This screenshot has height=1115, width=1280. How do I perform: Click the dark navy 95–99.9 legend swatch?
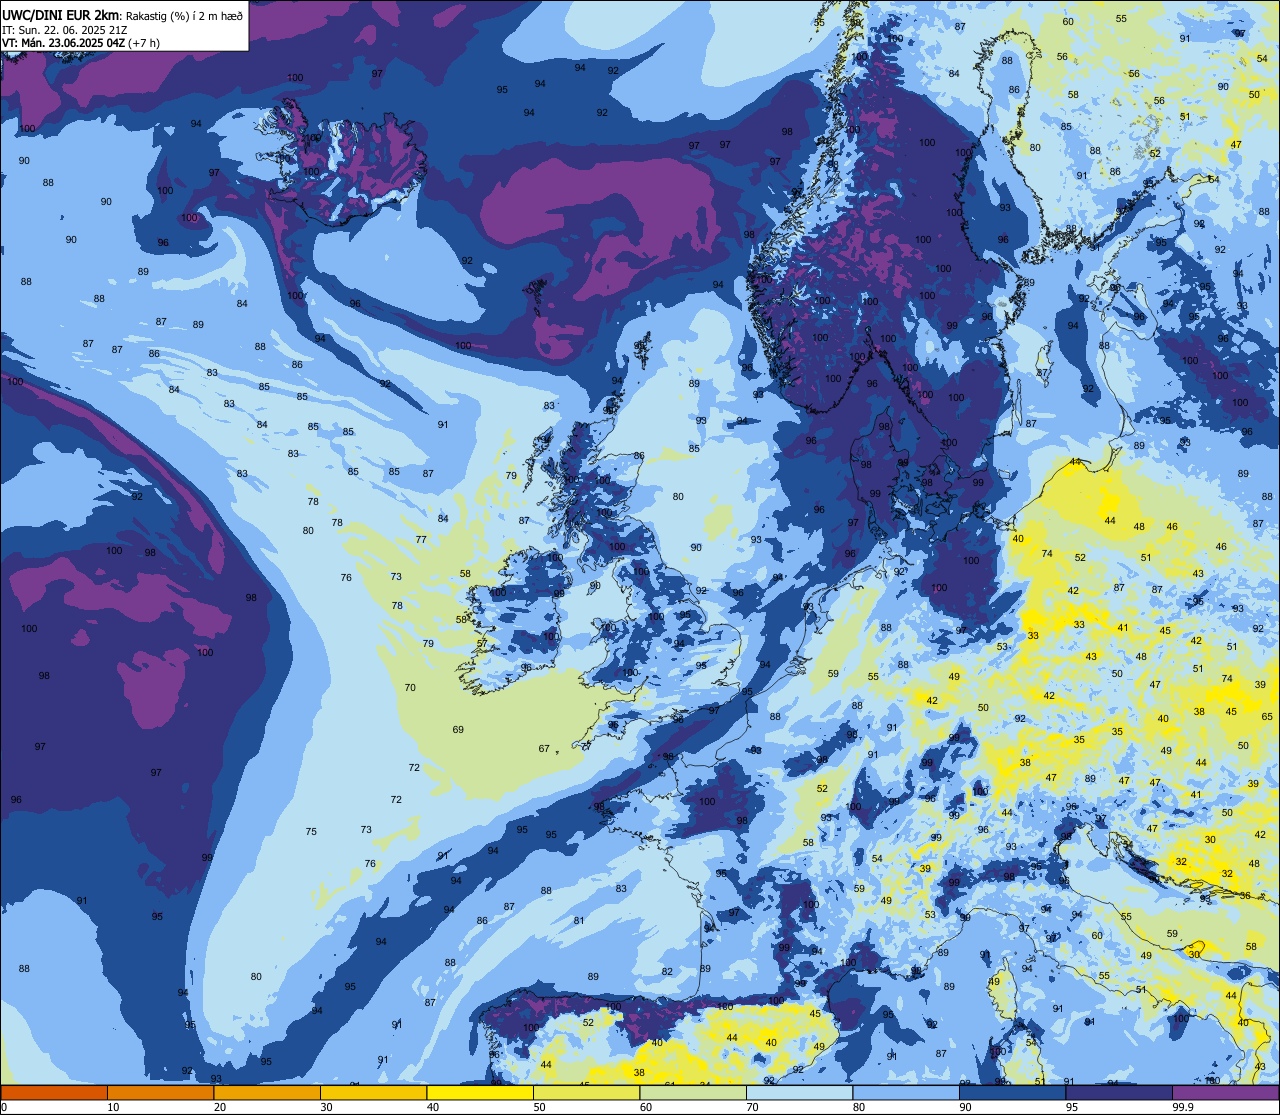point(1119,1092)
